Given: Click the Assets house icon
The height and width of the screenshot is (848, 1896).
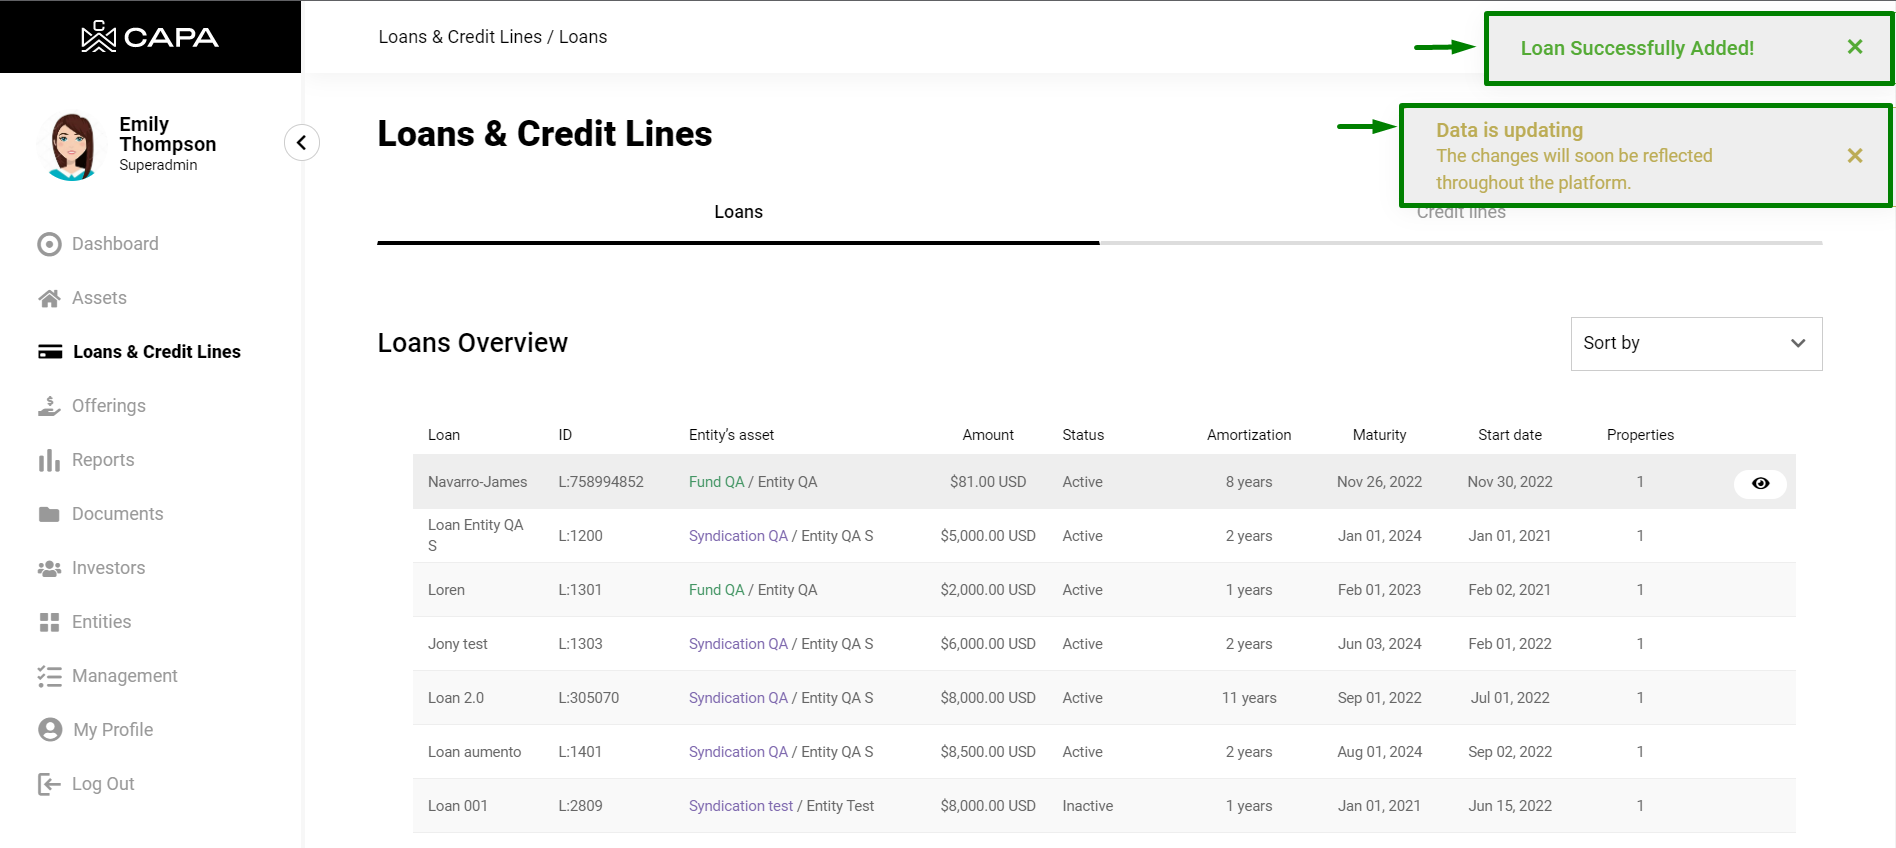Looking at the screenshot, I should (x=49, y=298).
